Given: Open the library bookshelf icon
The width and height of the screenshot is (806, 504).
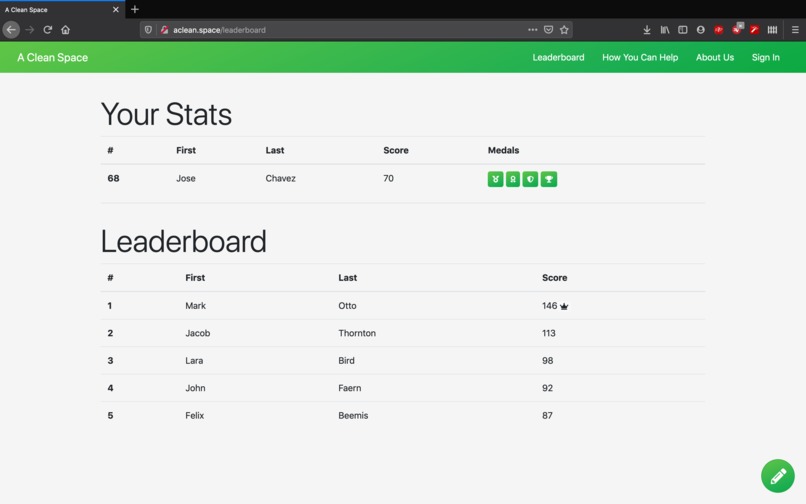Looking at the screenshot, I should [x=665, y=30].
